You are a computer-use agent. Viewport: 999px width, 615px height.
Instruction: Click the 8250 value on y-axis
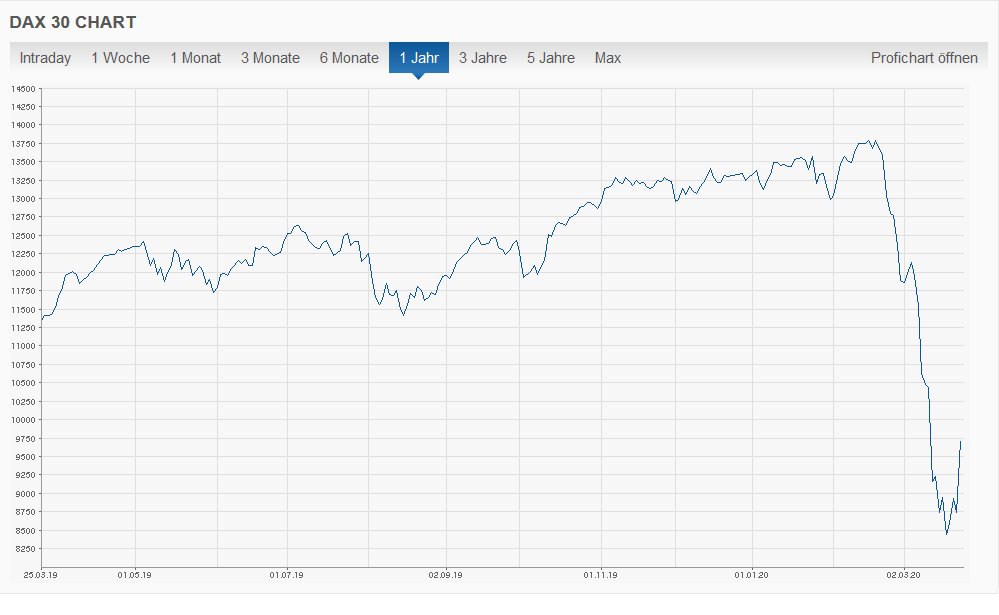click(x=25, y=549)
